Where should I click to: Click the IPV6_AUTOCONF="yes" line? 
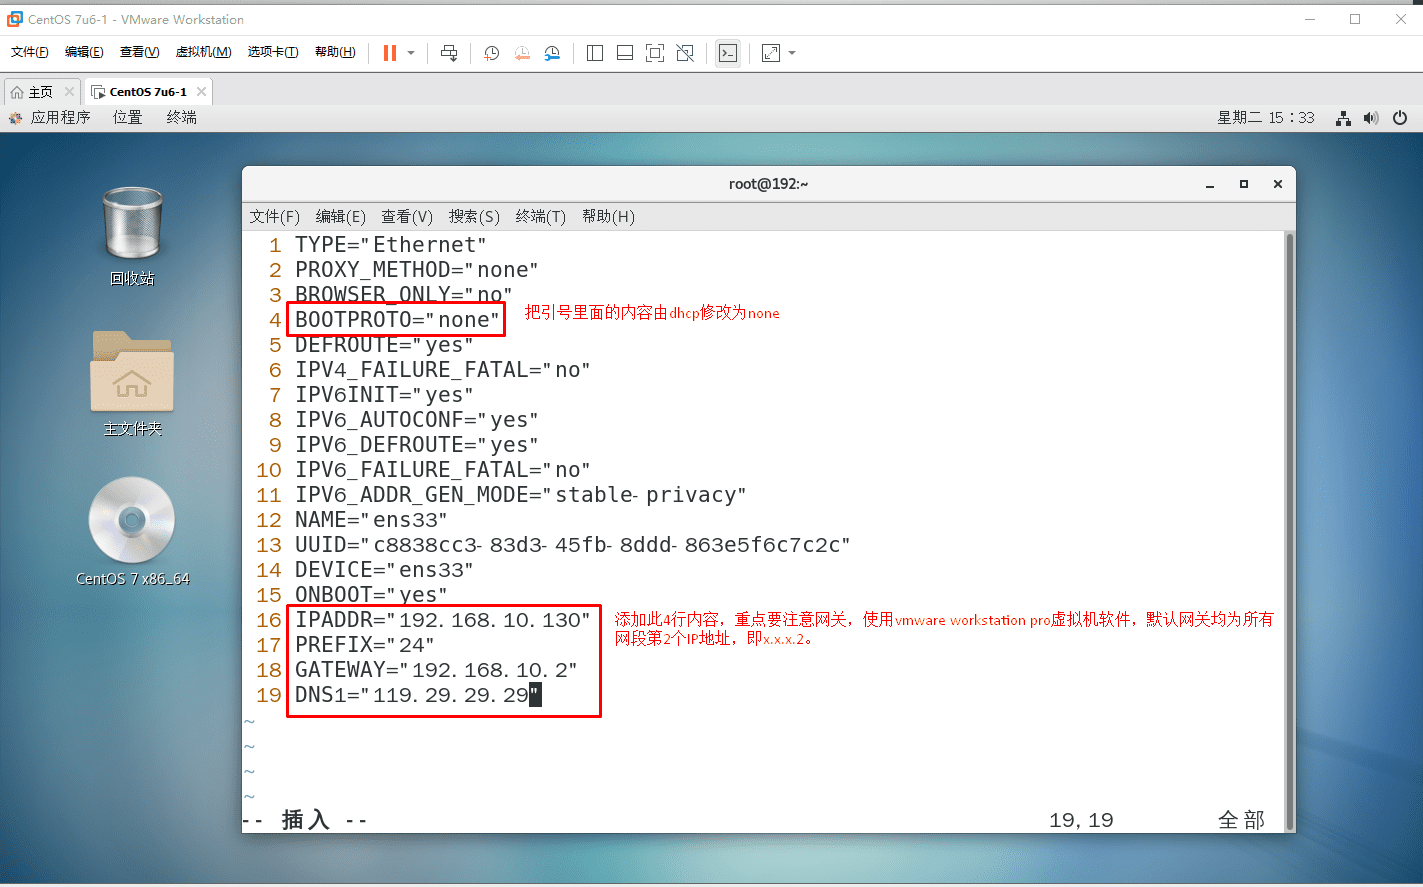pyautogui.click(x=416, y=420)
